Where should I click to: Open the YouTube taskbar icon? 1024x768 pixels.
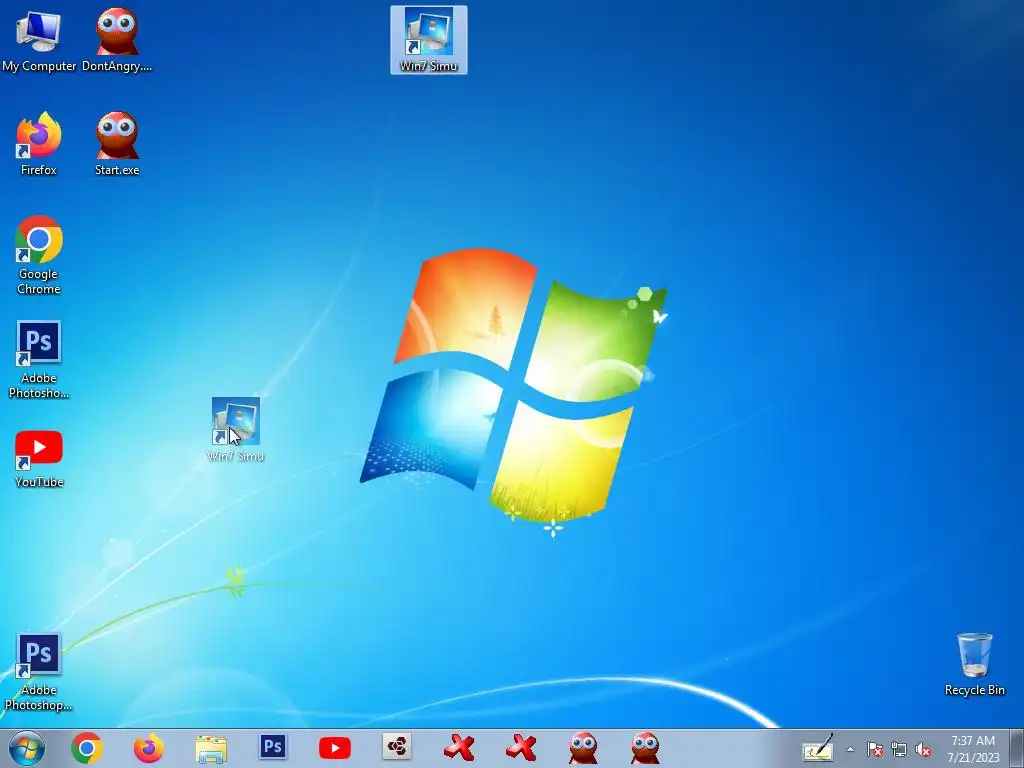(334, 748)
